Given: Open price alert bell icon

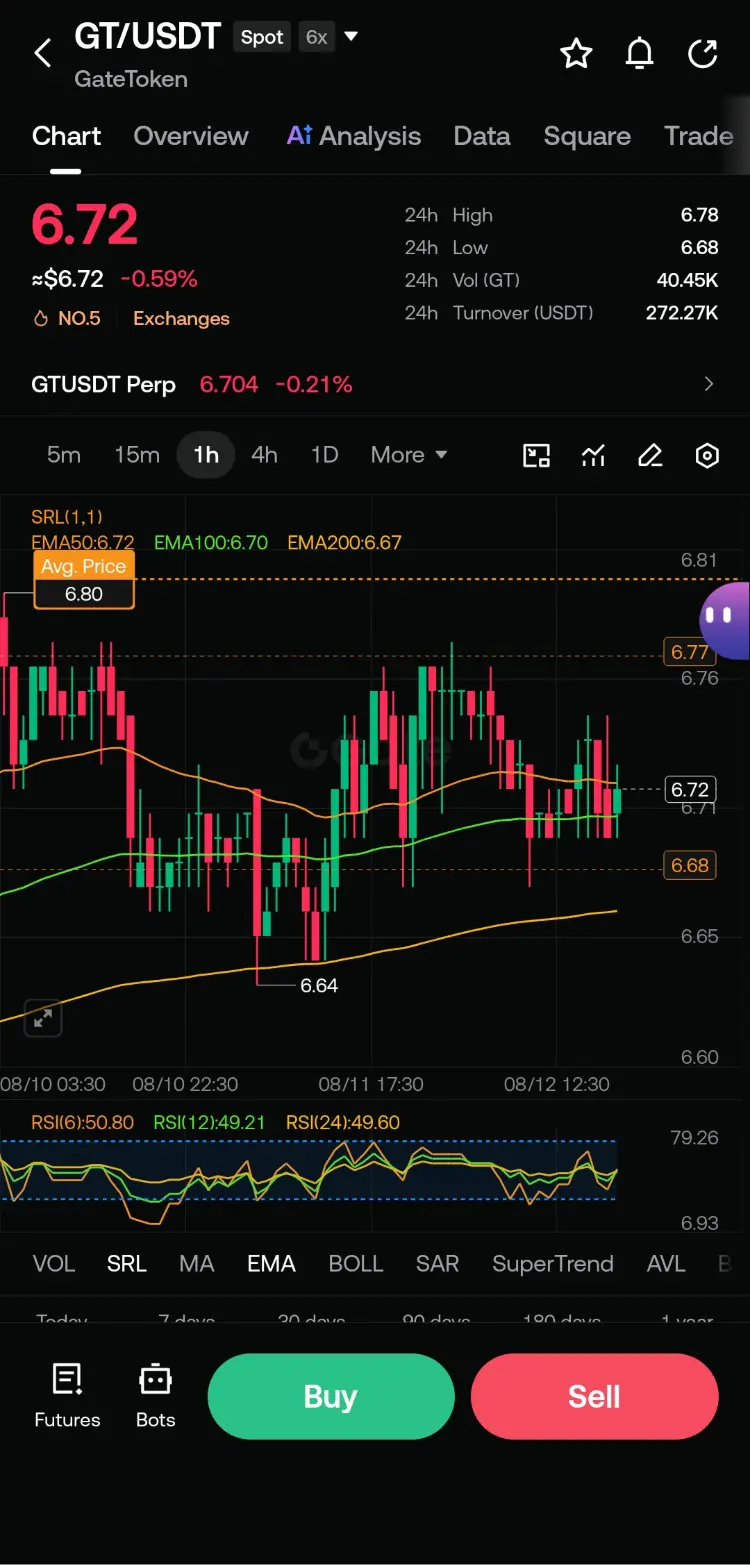Looking at the screenshot, I should coord(640,53).
